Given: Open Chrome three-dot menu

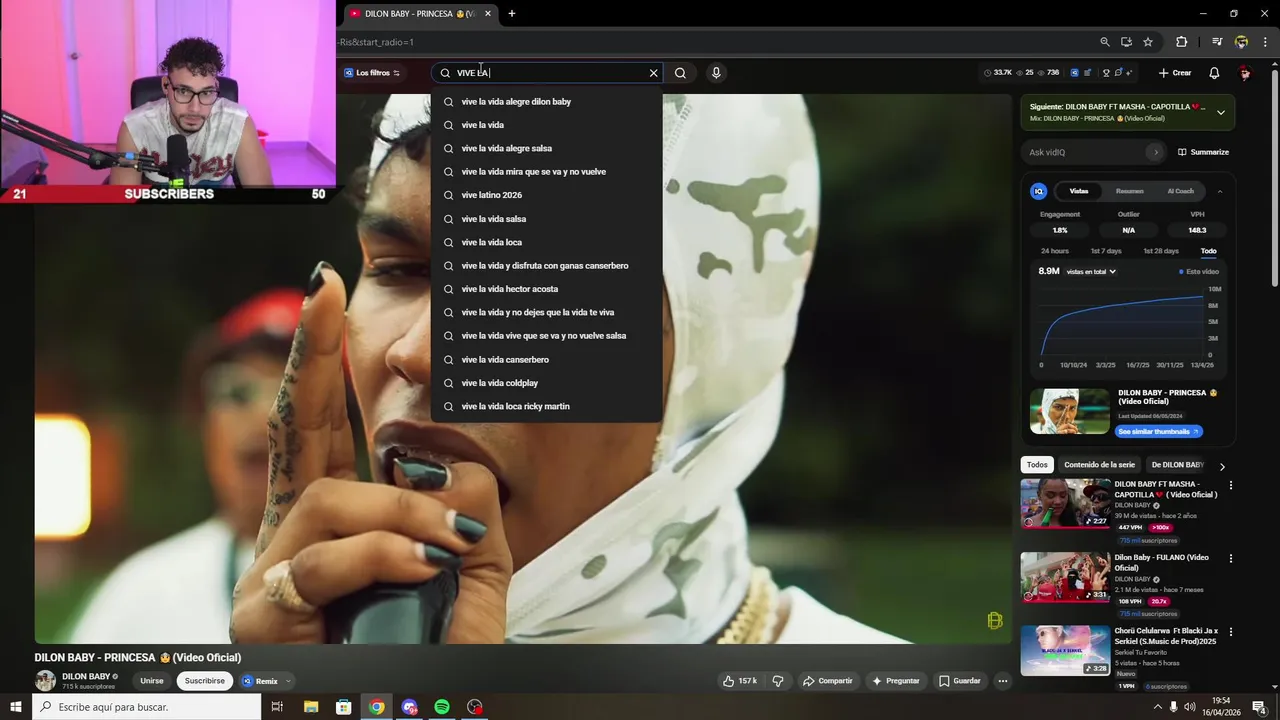Looking at the screenshot, I should [x=1265, y=42].
